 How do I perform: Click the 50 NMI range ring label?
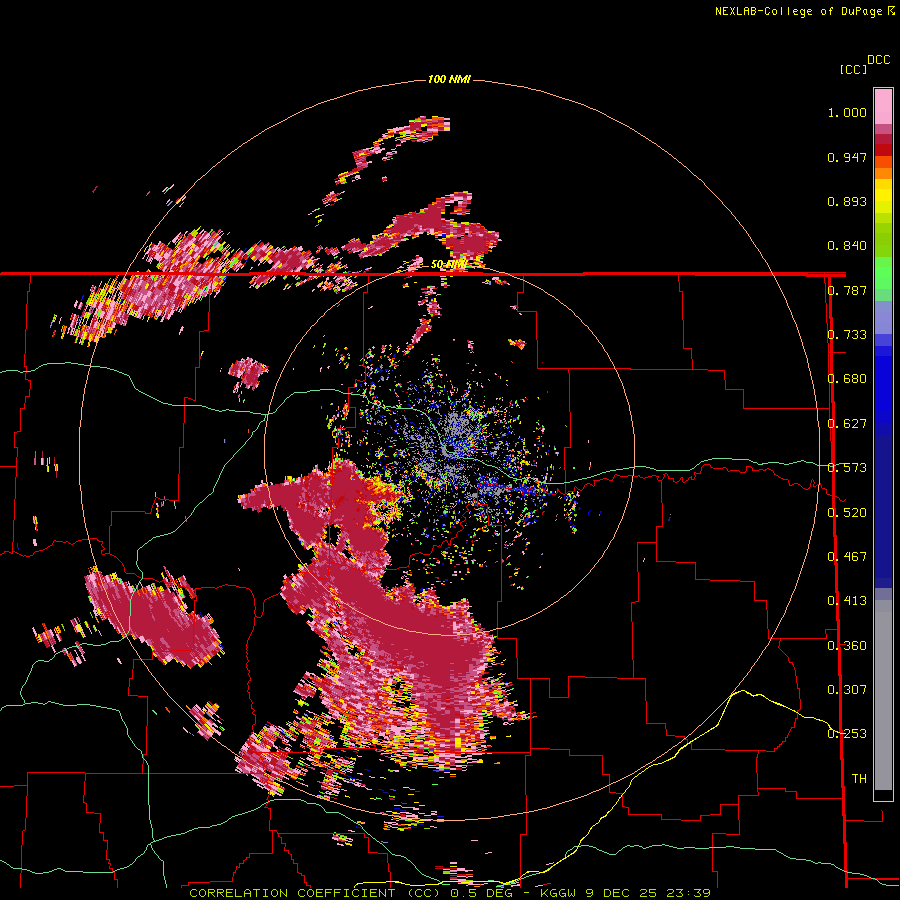(x=449, y=265)
